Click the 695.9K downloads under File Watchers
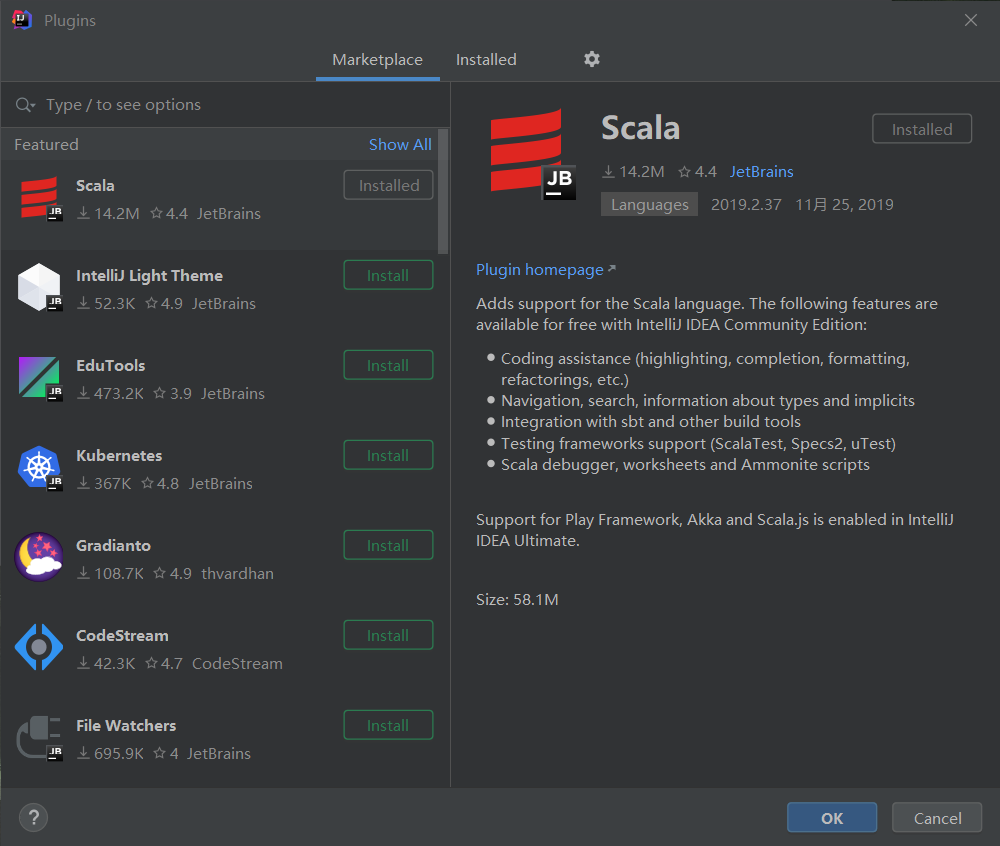 [110, 754]
